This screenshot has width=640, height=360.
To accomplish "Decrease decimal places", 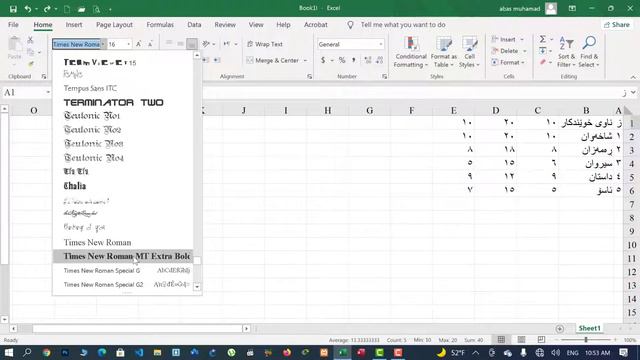I will click(x=380, y=60).
